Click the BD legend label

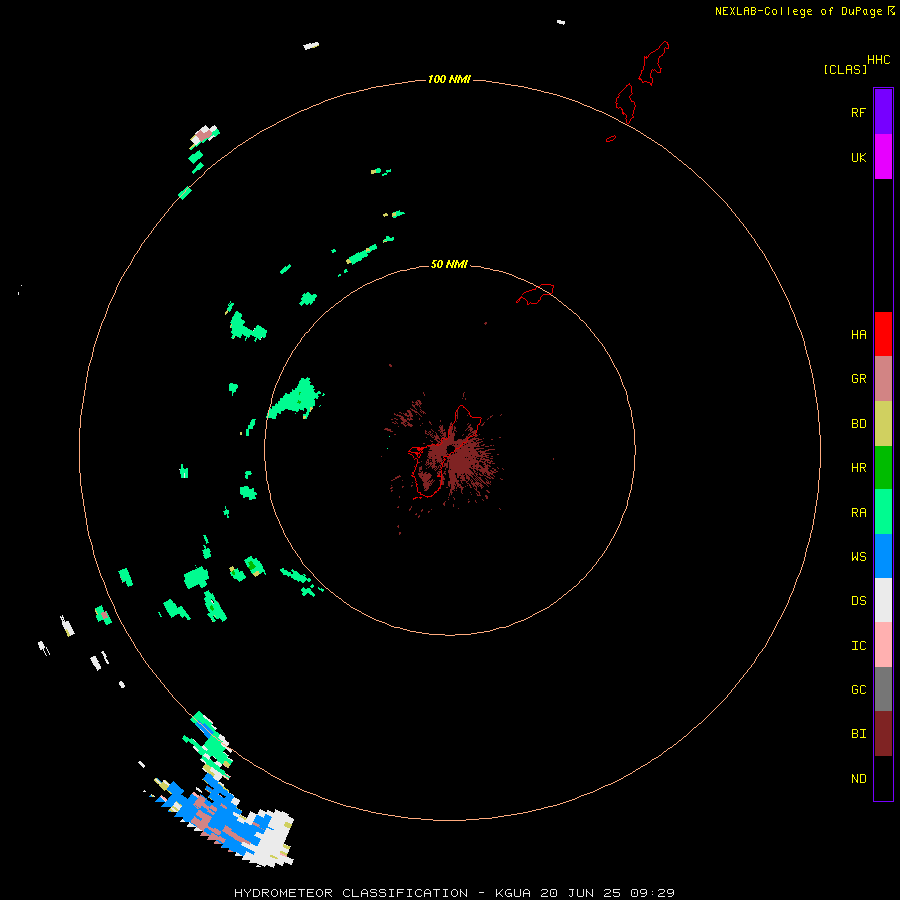(858, 424)
